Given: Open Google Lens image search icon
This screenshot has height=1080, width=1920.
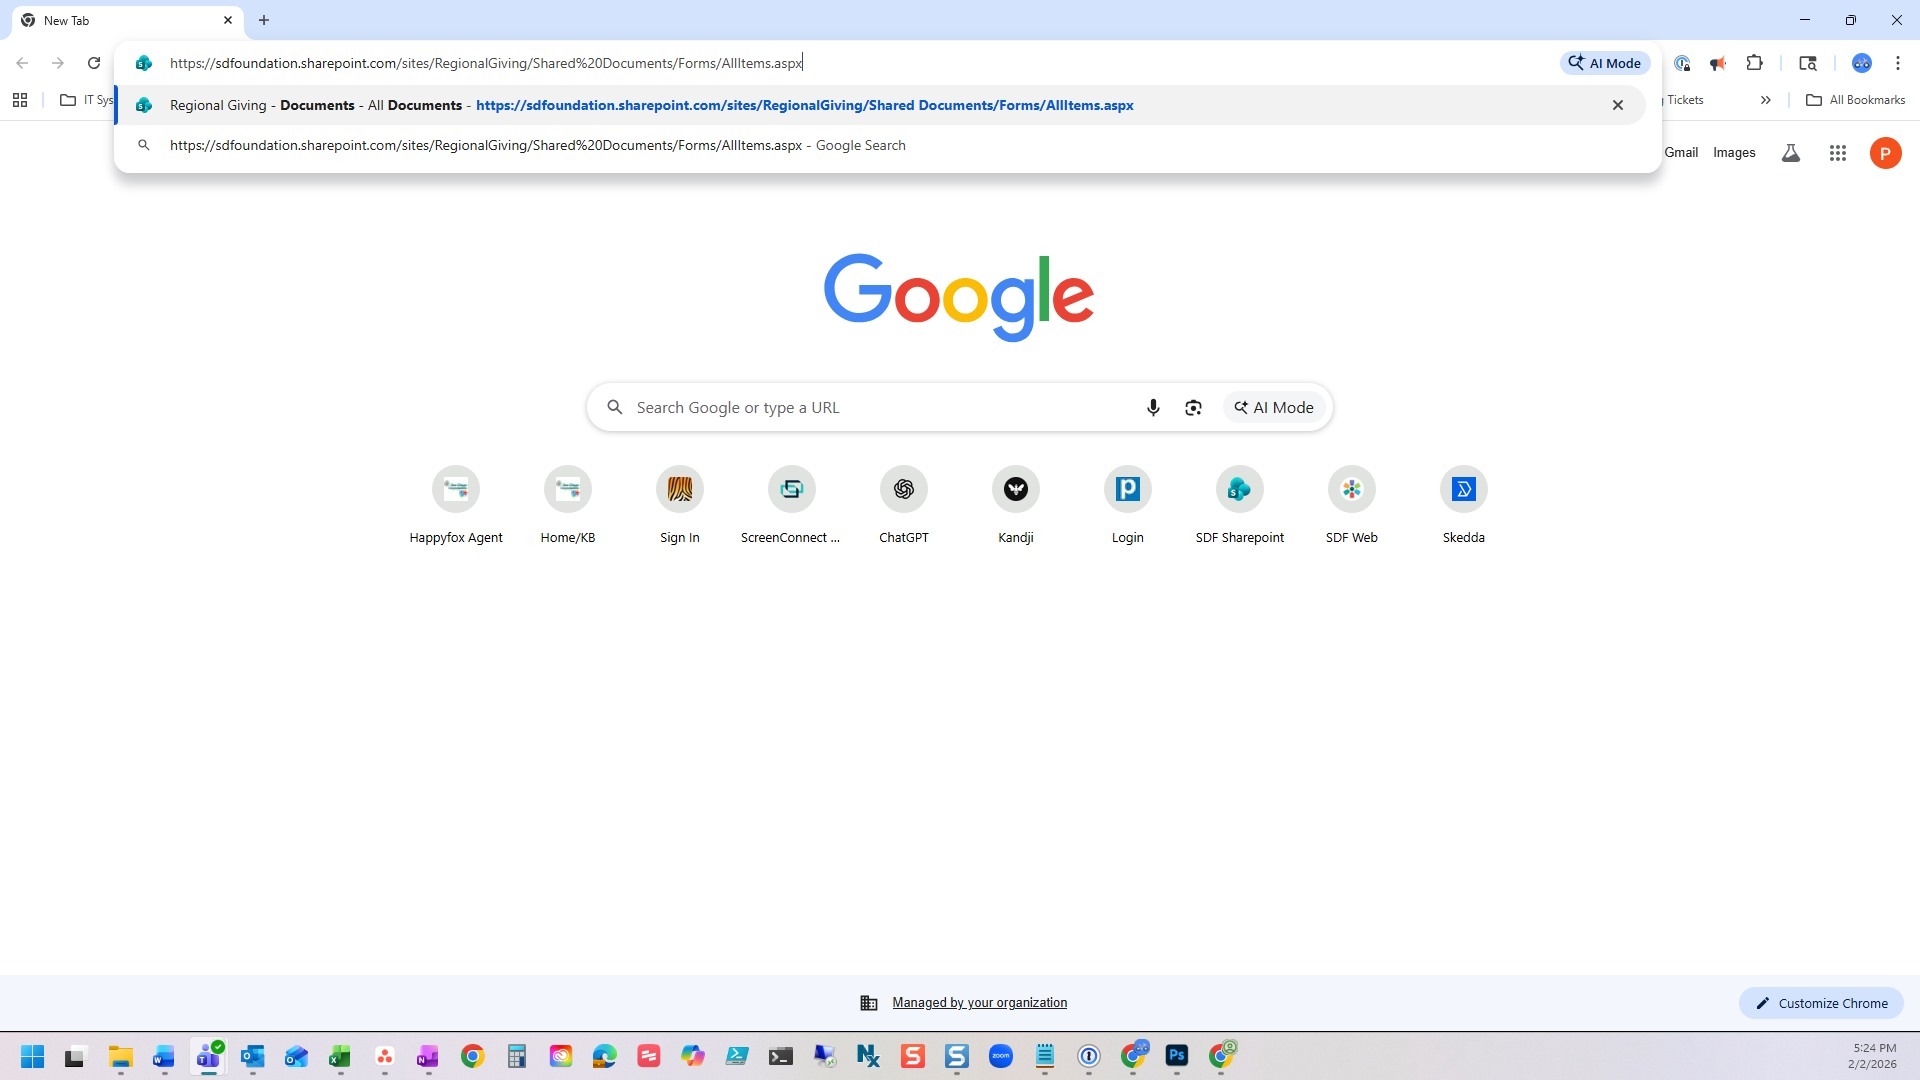Looking at the screenshot, I should 1193,407.
